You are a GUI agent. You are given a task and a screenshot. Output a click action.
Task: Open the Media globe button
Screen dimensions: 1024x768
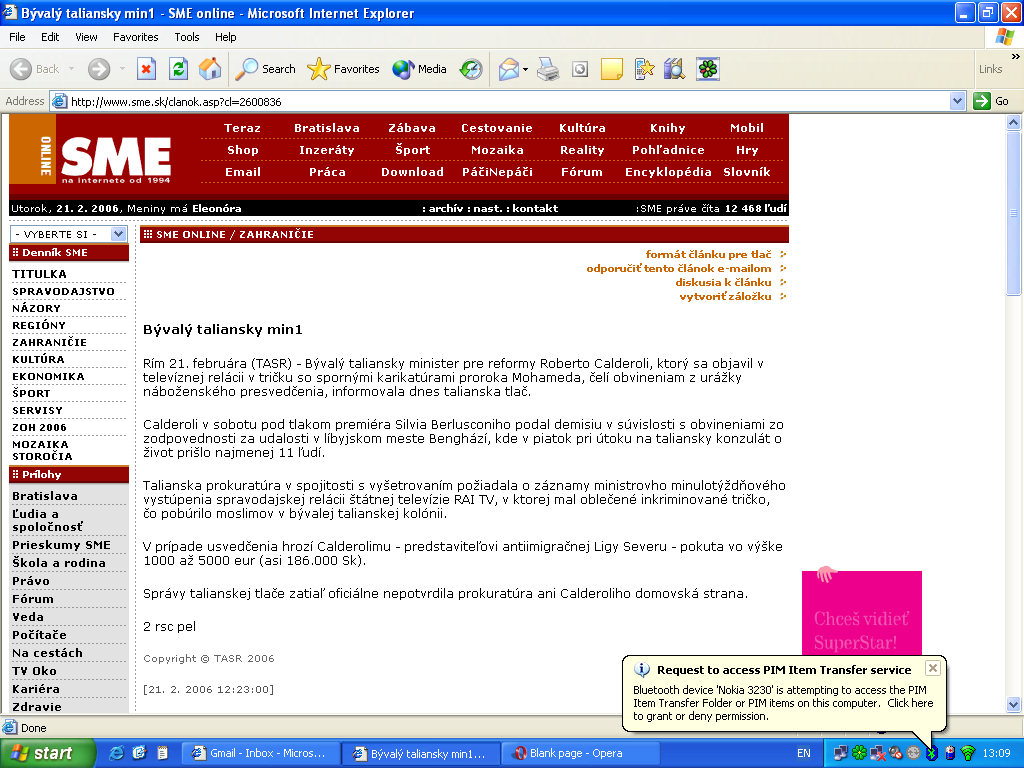pos(419,69)
